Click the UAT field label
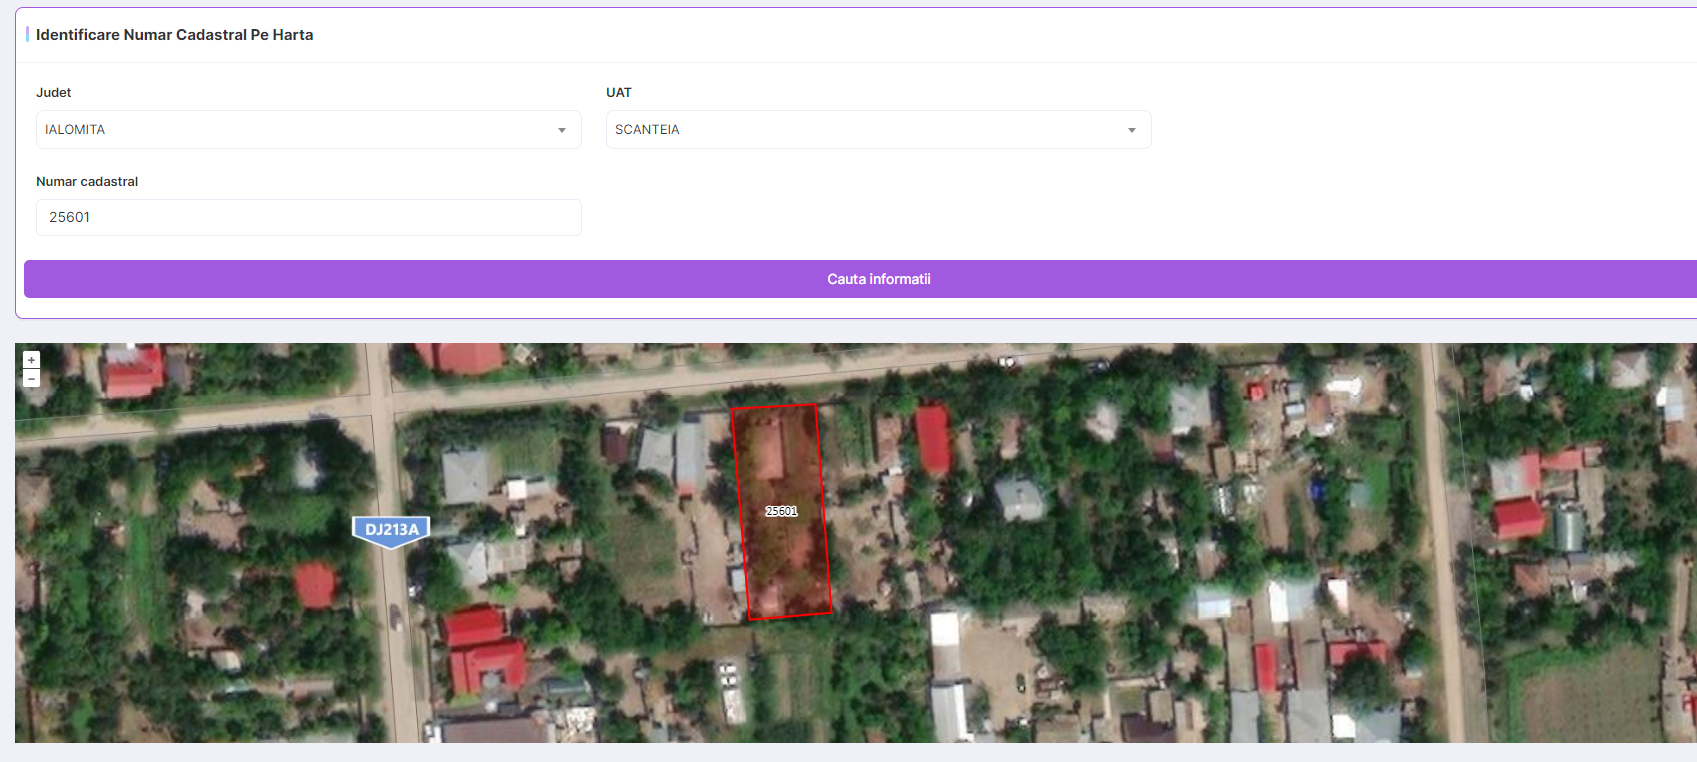The height and width of the screenshot is (762, 1697). click(619, 92)
